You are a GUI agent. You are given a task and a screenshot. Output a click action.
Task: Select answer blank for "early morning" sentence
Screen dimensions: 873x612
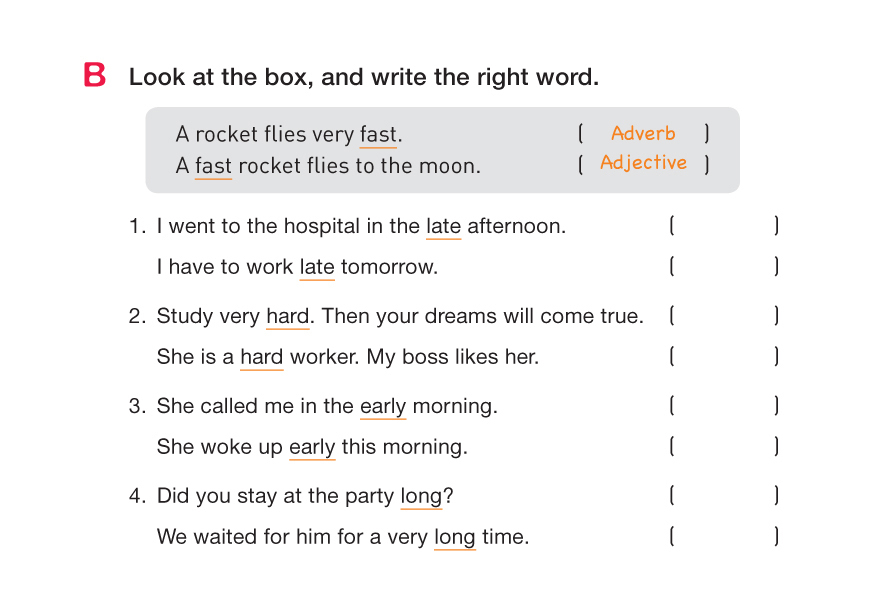pyautogui.click(x=724, y=406)
